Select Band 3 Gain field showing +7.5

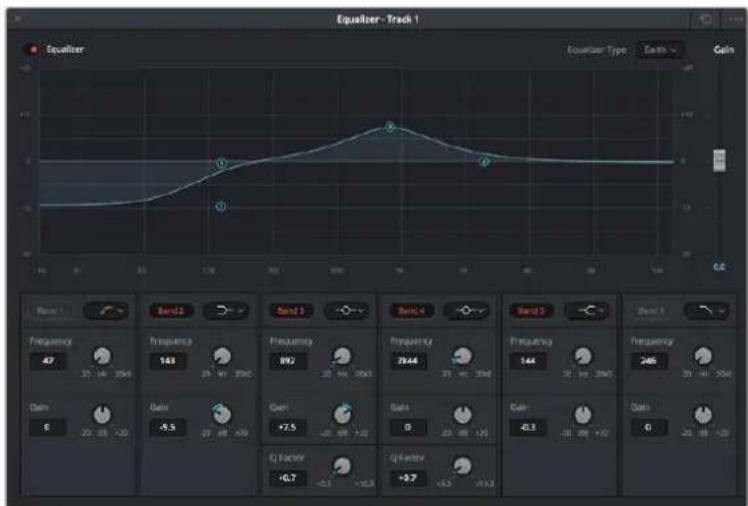pyautogui.click(x=288, y=427)
